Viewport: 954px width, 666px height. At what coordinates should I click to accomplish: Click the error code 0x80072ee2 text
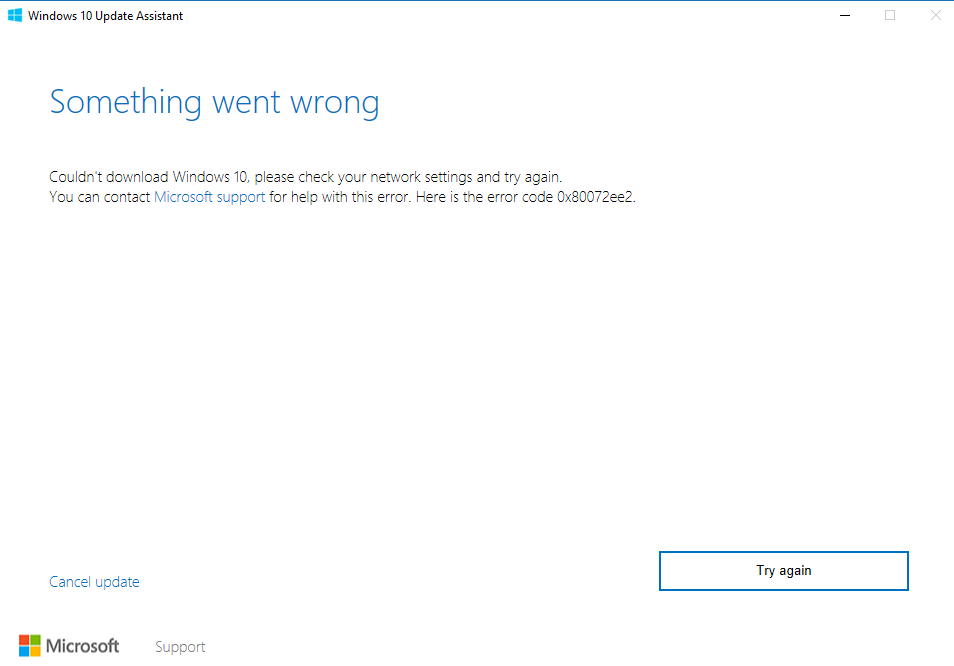(x=595, y=197)
